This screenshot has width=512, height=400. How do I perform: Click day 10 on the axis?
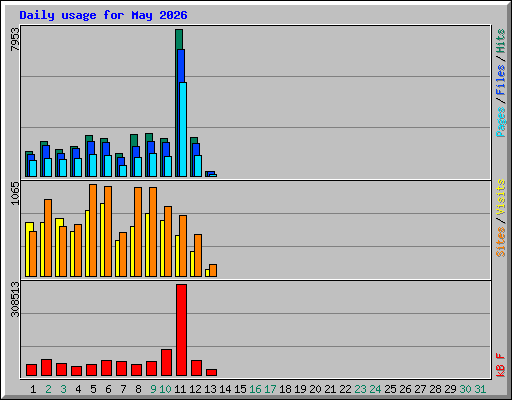[165, 389]
